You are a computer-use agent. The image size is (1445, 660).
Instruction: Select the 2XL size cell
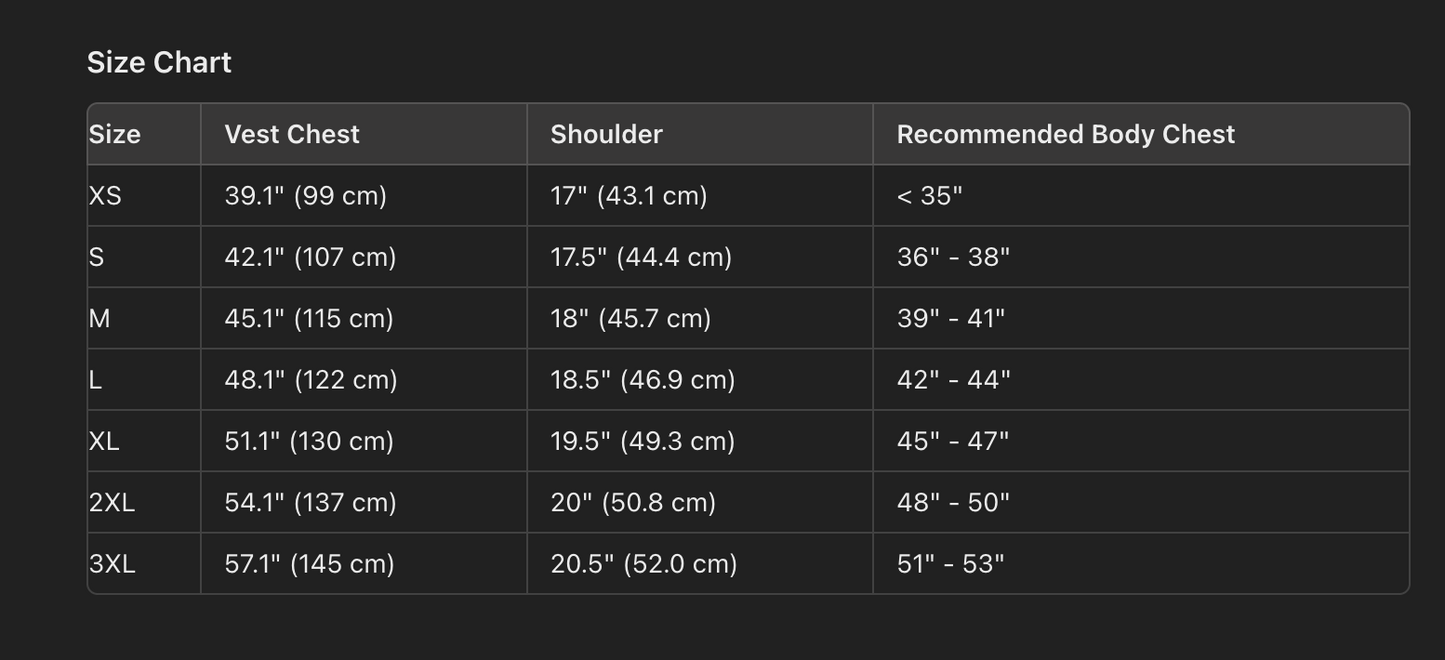[x=112, y=502]
